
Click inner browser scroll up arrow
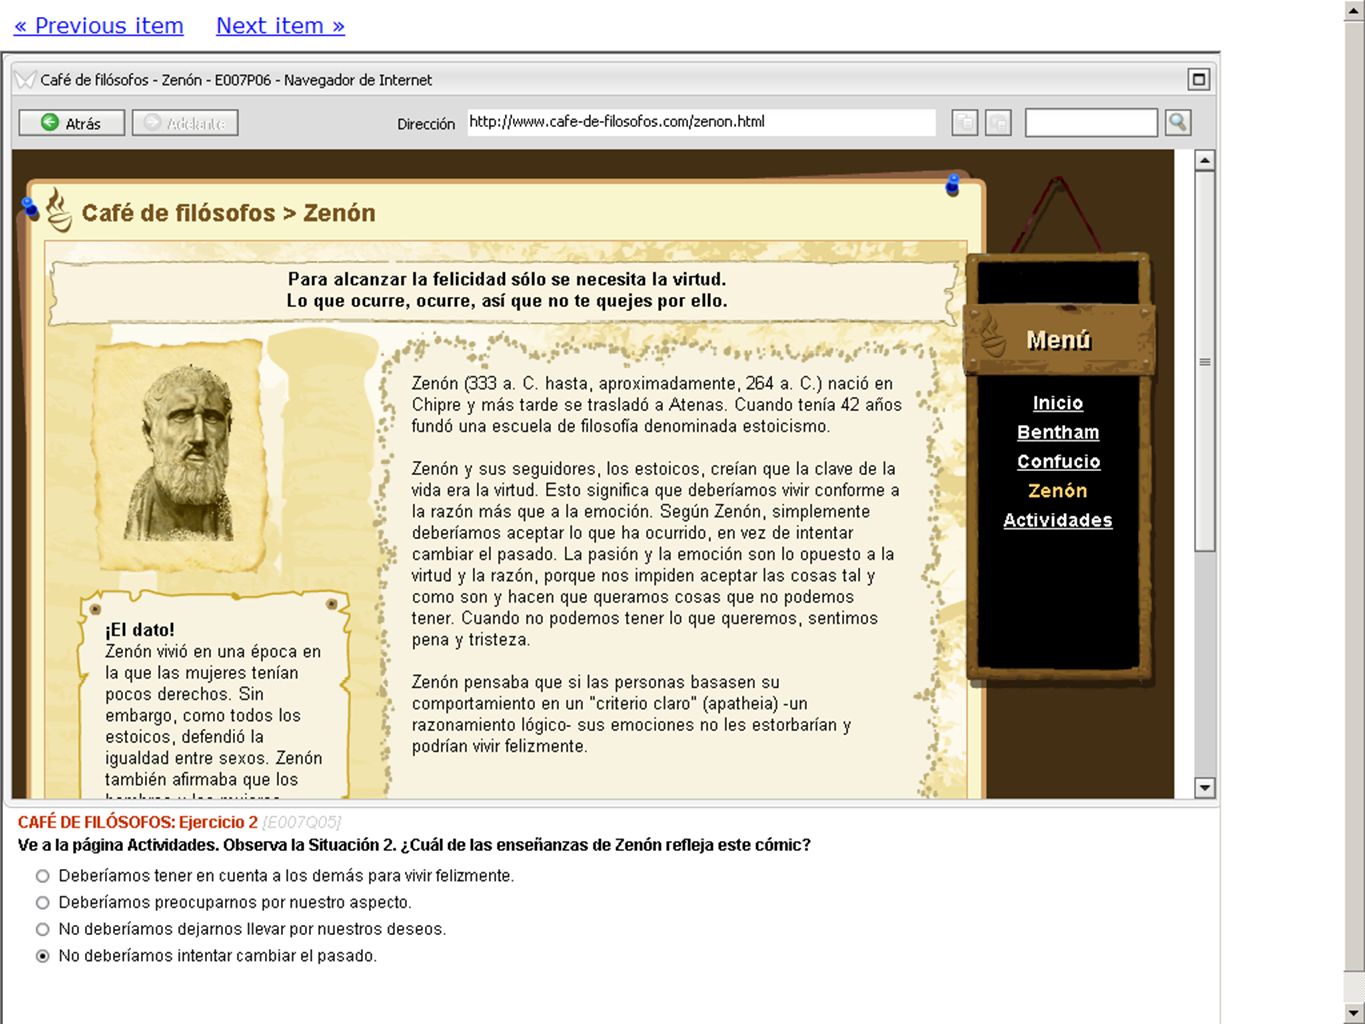click(x=1205, y=161)
